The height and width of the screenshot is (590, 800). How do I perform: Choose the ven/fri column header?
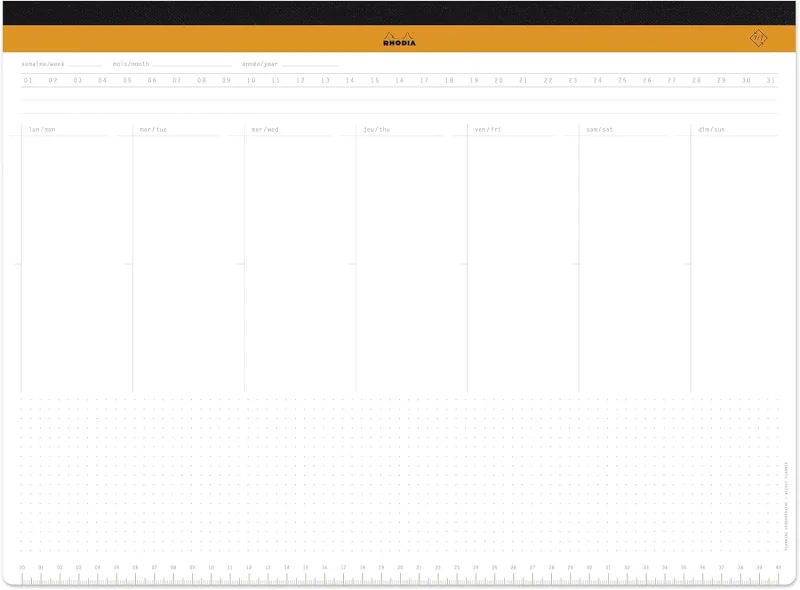point(488,129)
